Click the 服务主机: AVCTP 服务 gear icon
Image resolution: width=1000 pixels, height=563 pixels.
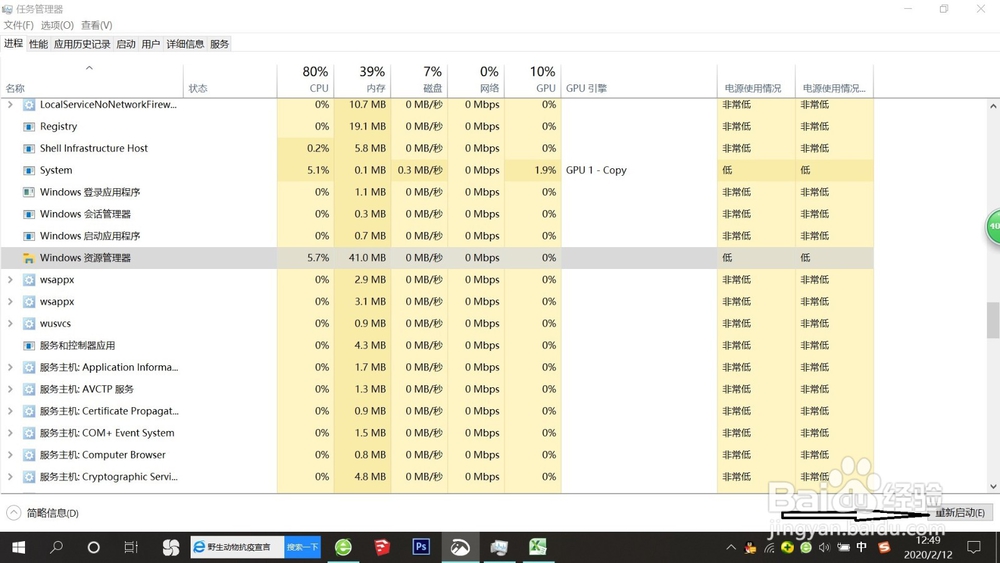click(x=29, y=389)
